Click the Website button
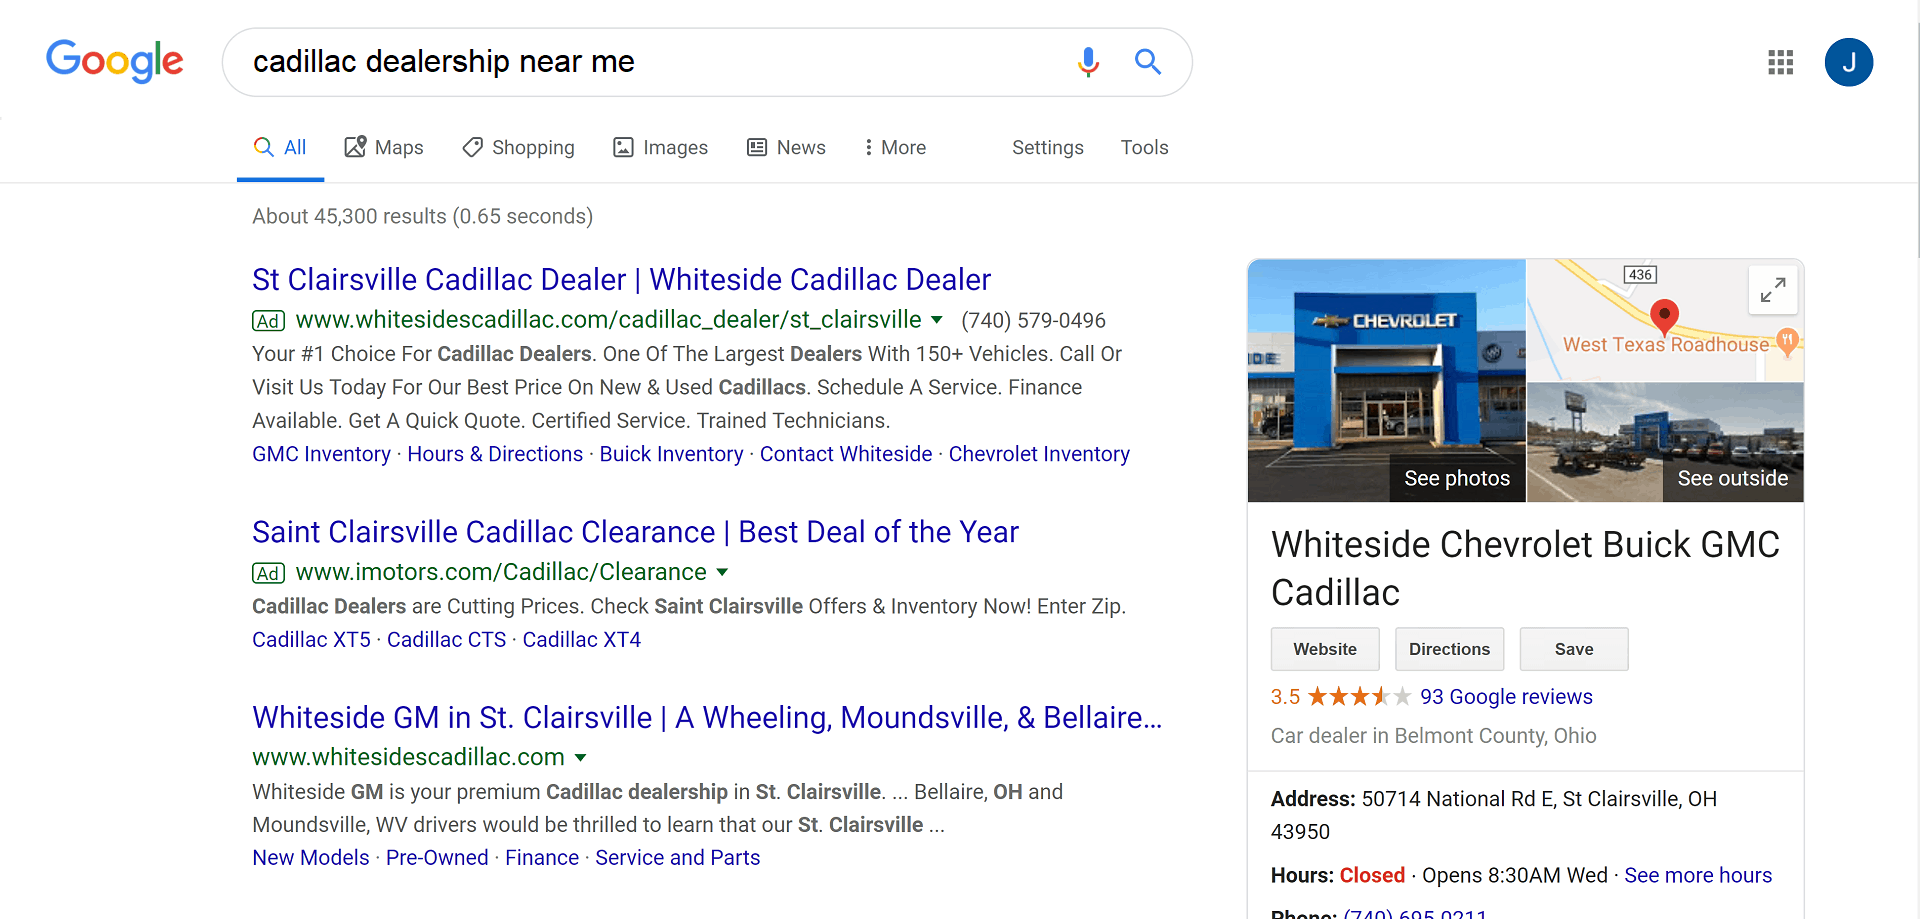The image size is (1920, 919). point(1325,649)
